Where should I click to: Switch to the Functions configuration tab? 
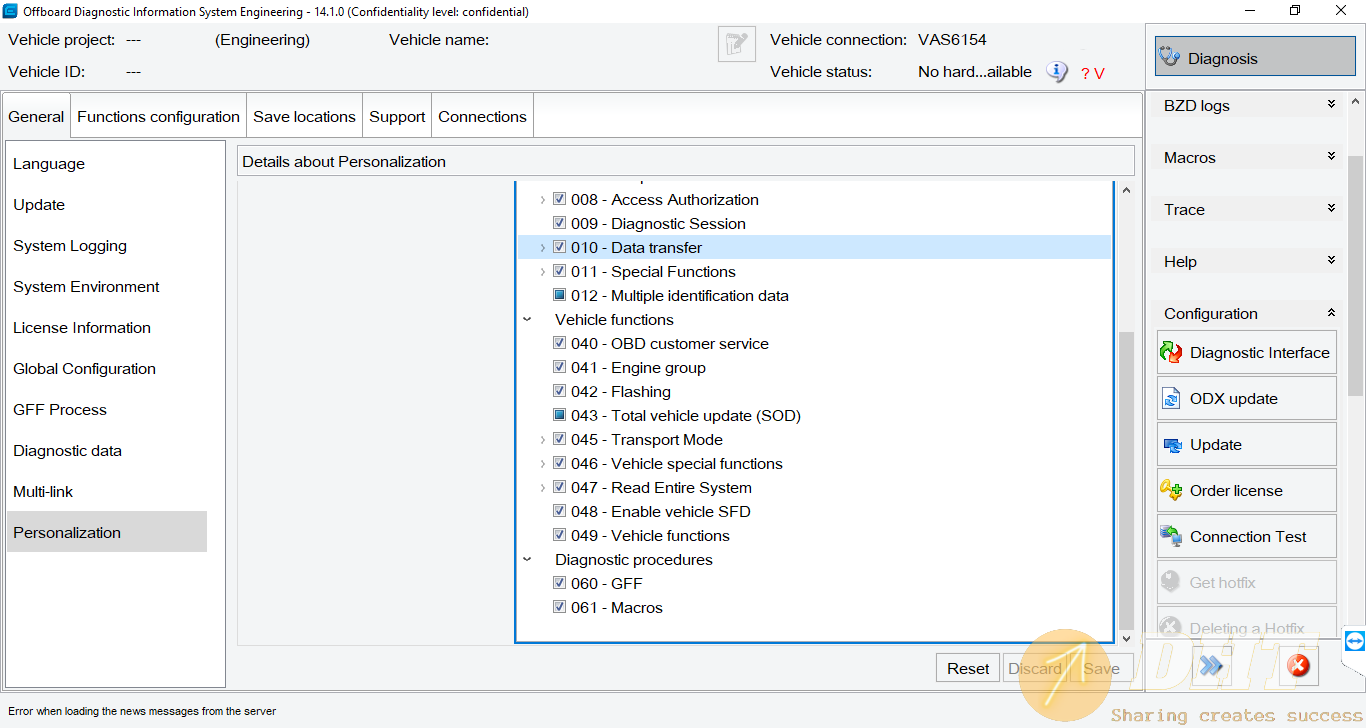coord(158,117)
